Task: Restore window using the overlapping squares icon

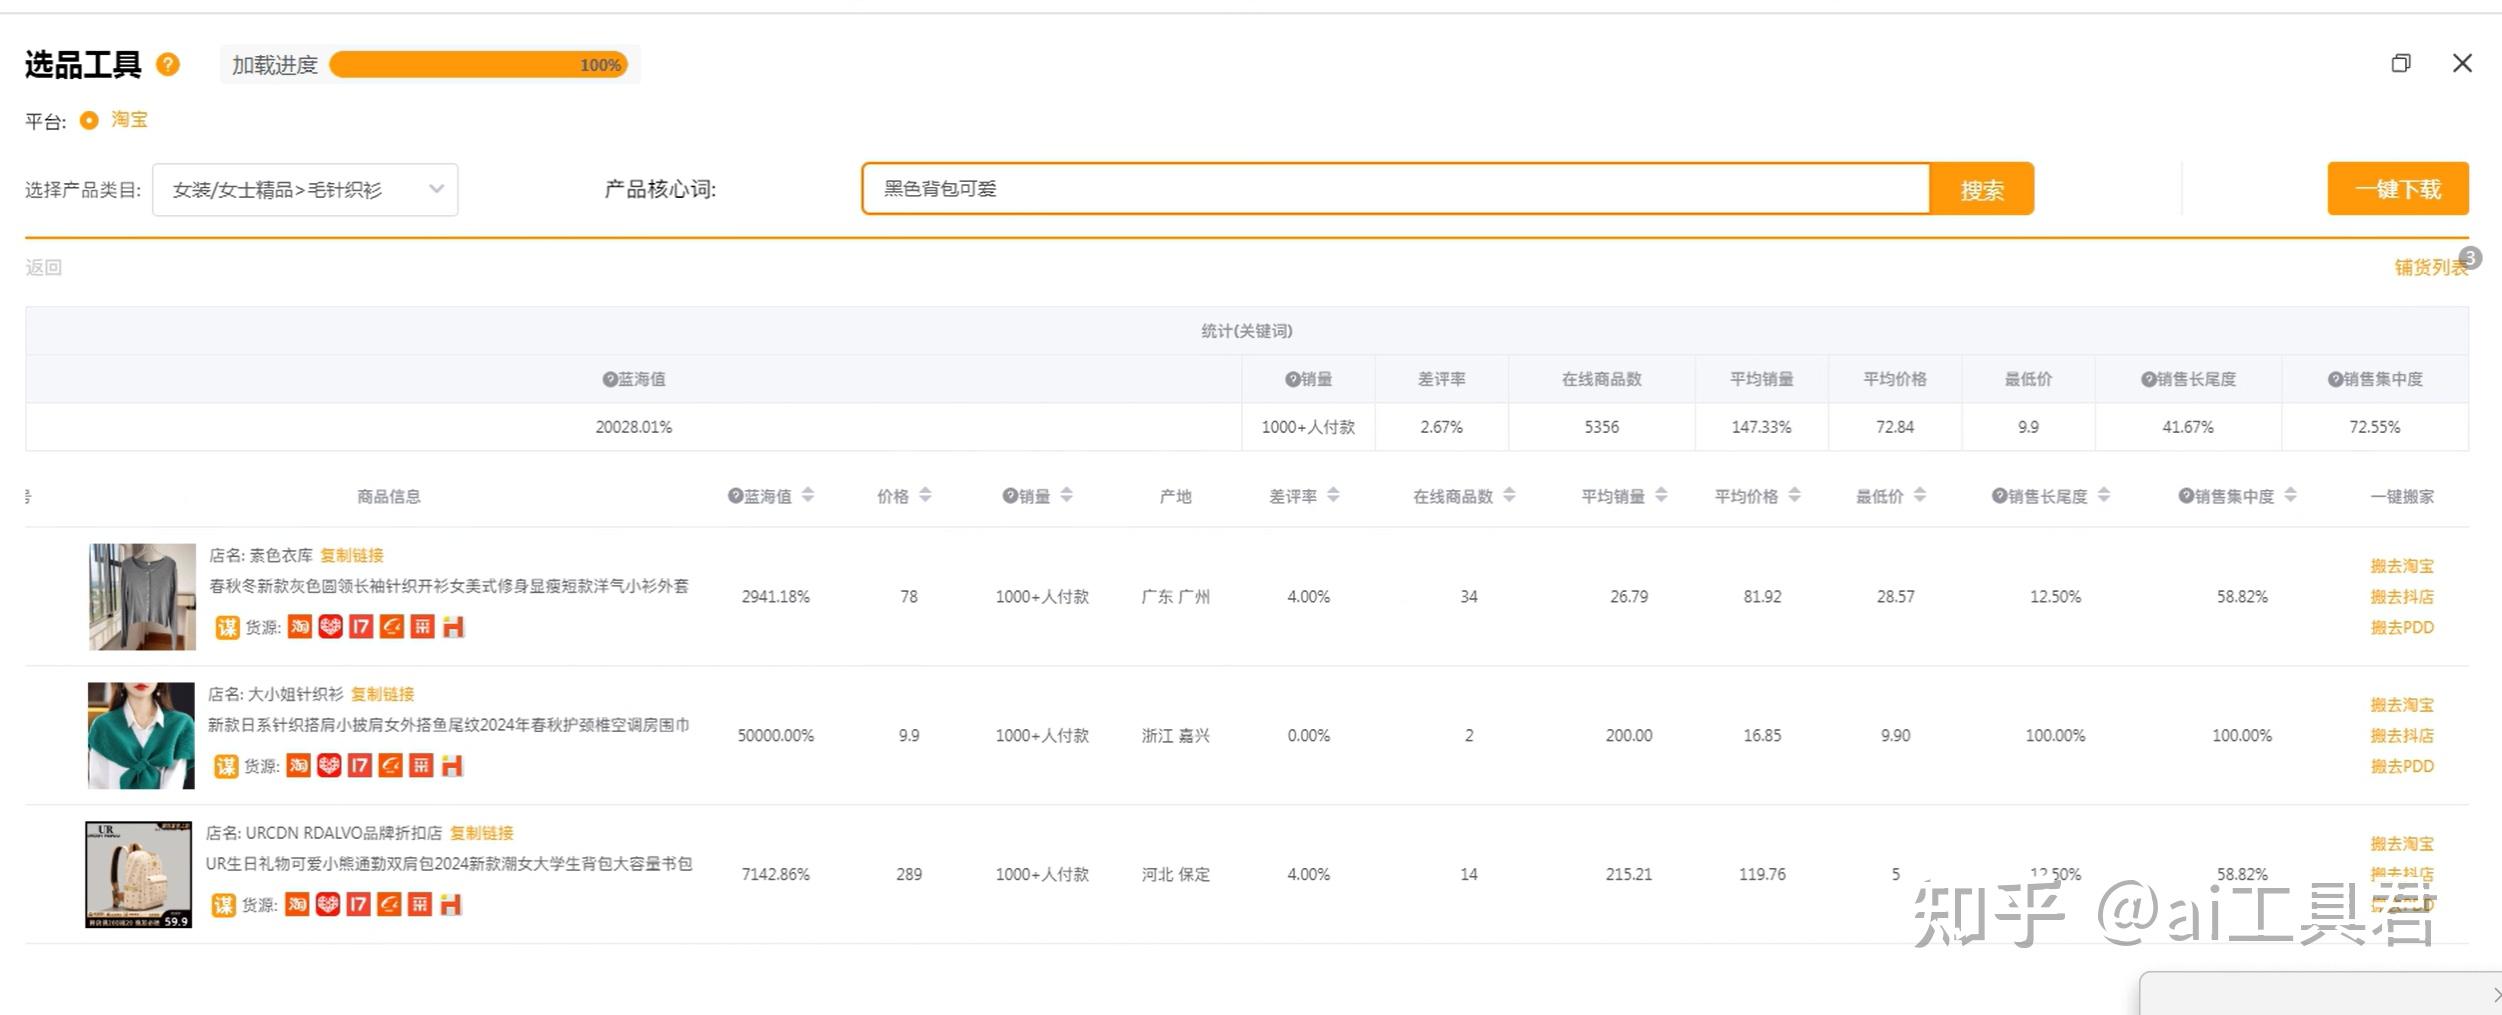Action: click(2400, 64)
